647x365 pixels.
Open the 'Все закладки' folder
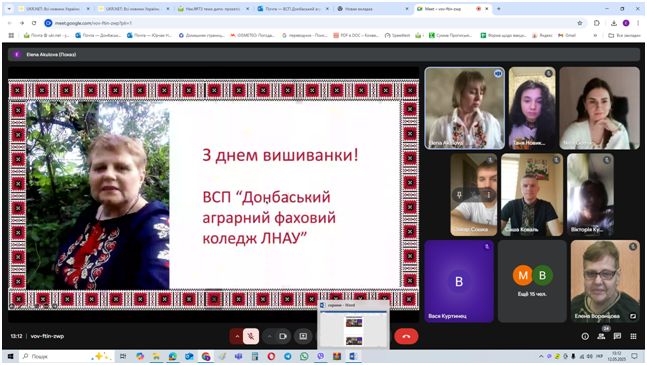624,35
